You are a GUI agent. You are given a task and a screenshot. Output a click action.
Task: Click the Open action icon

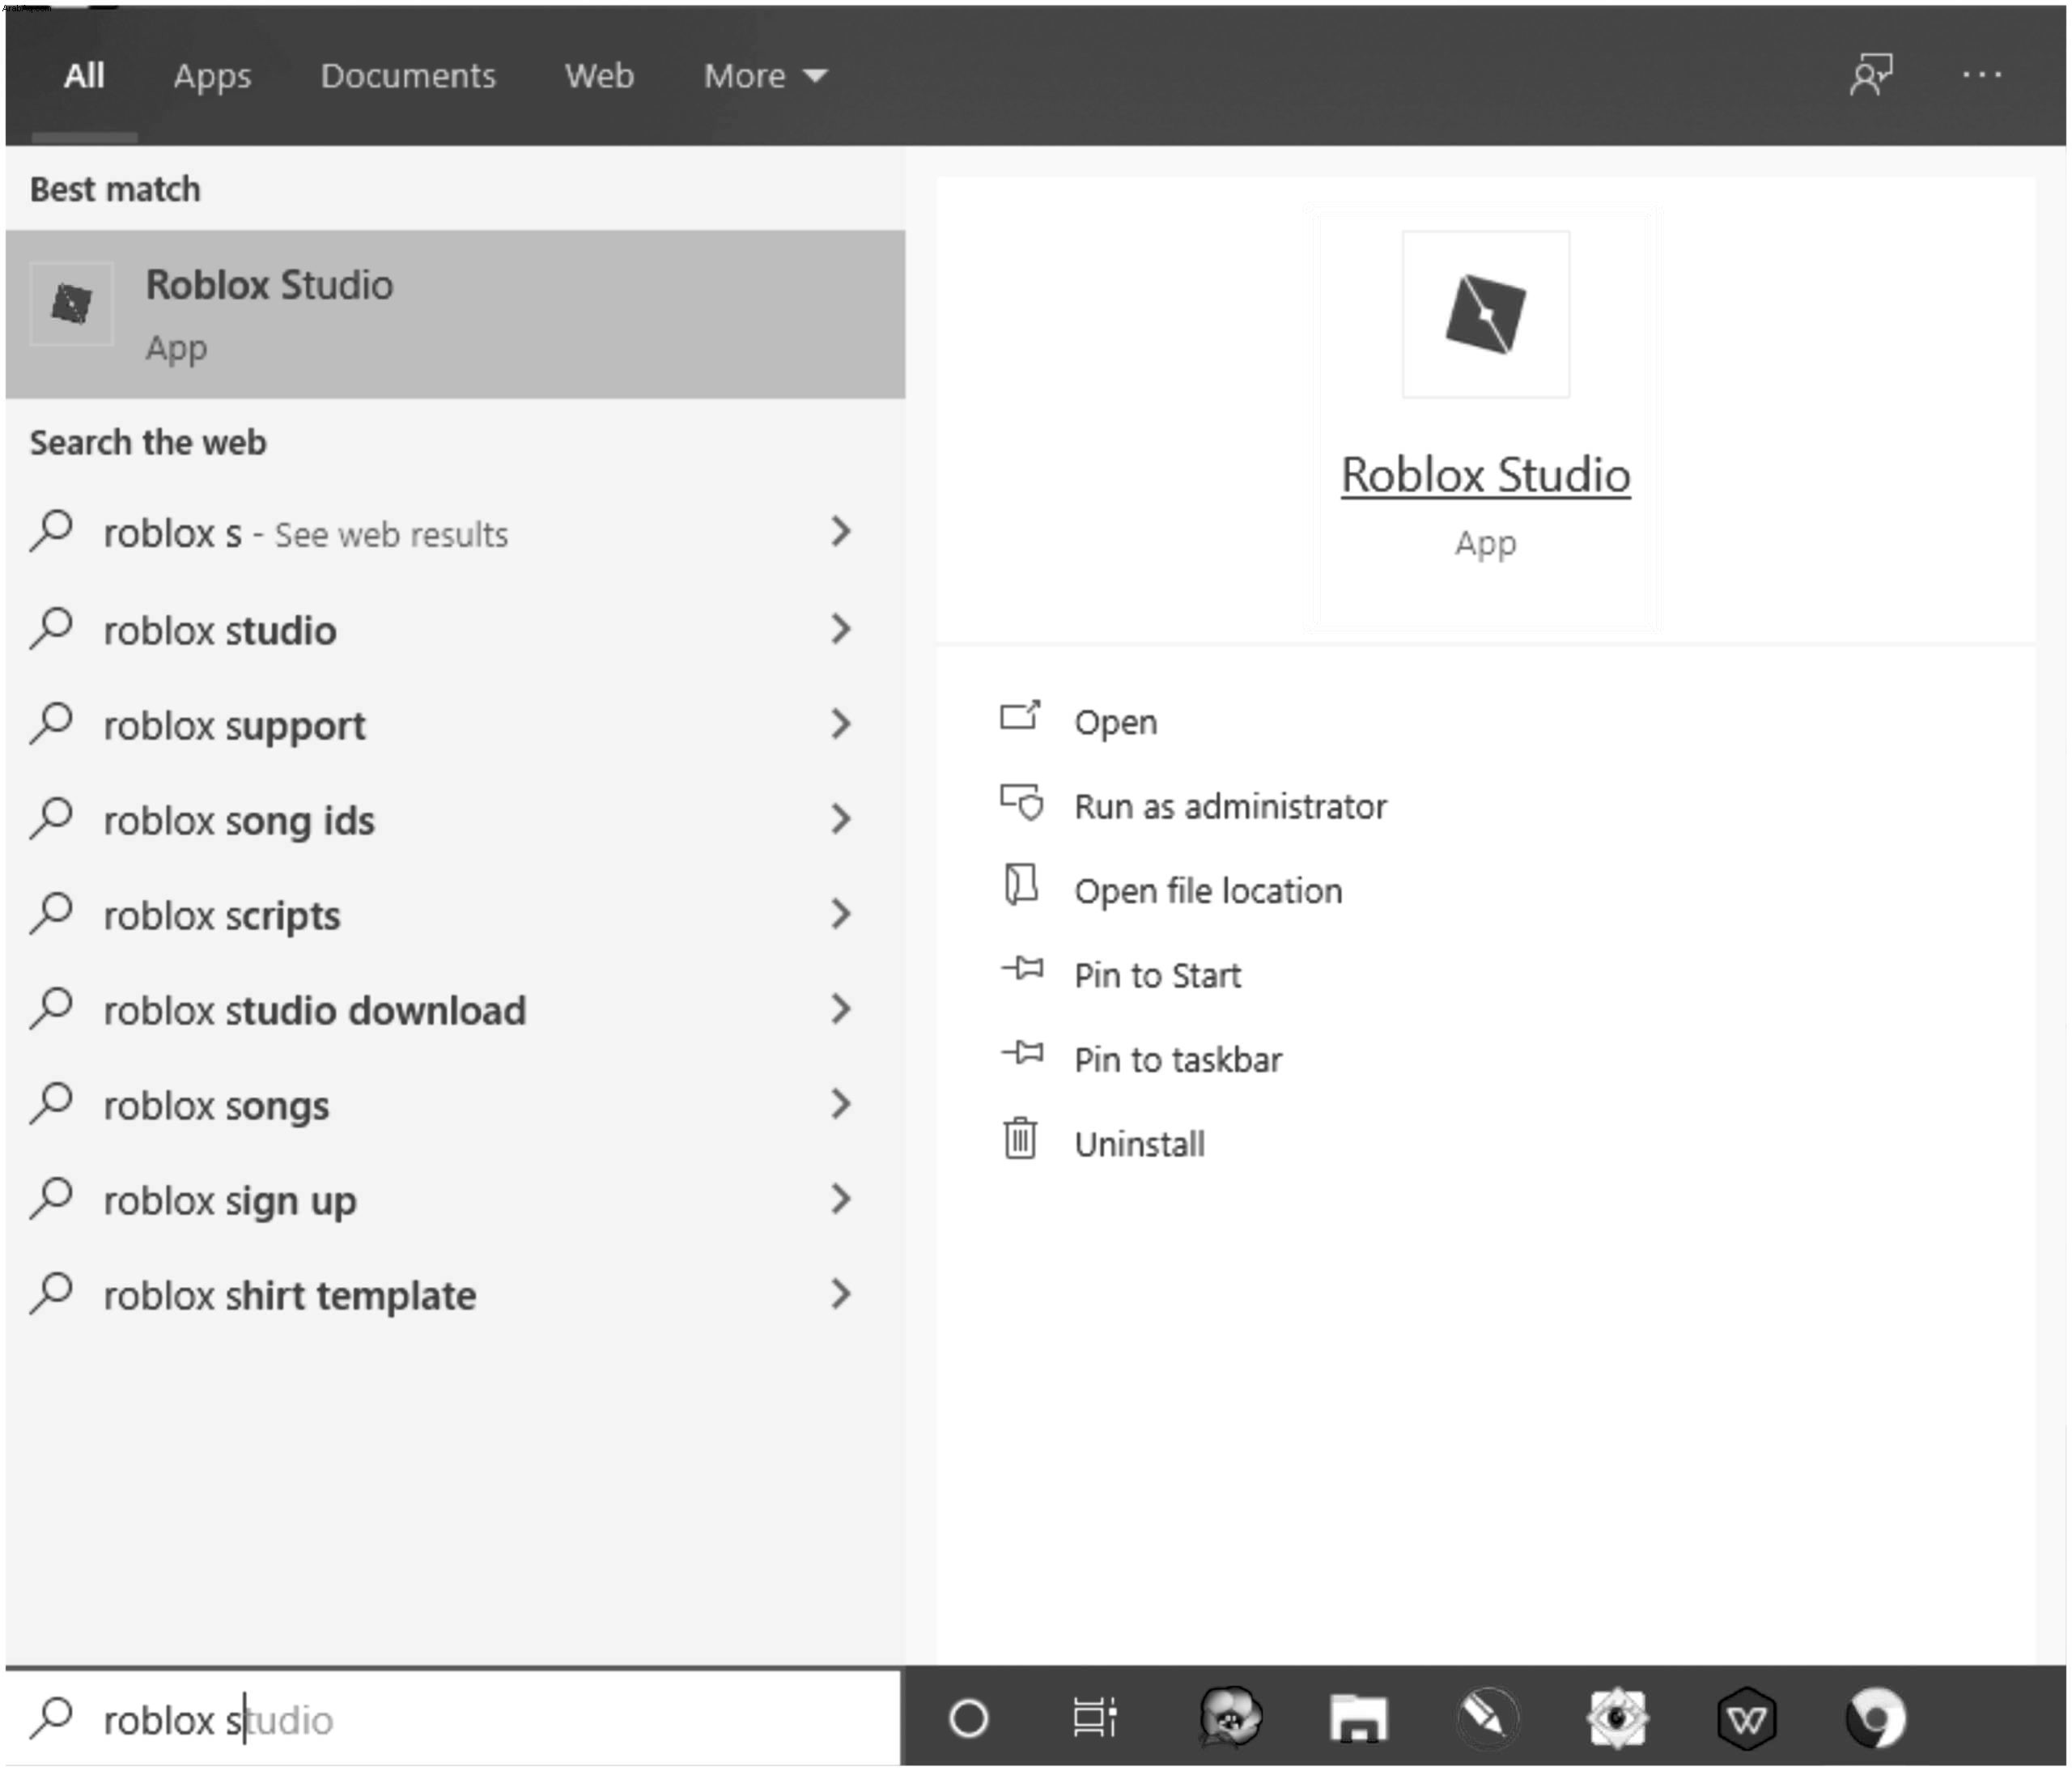click(1020, 716)
